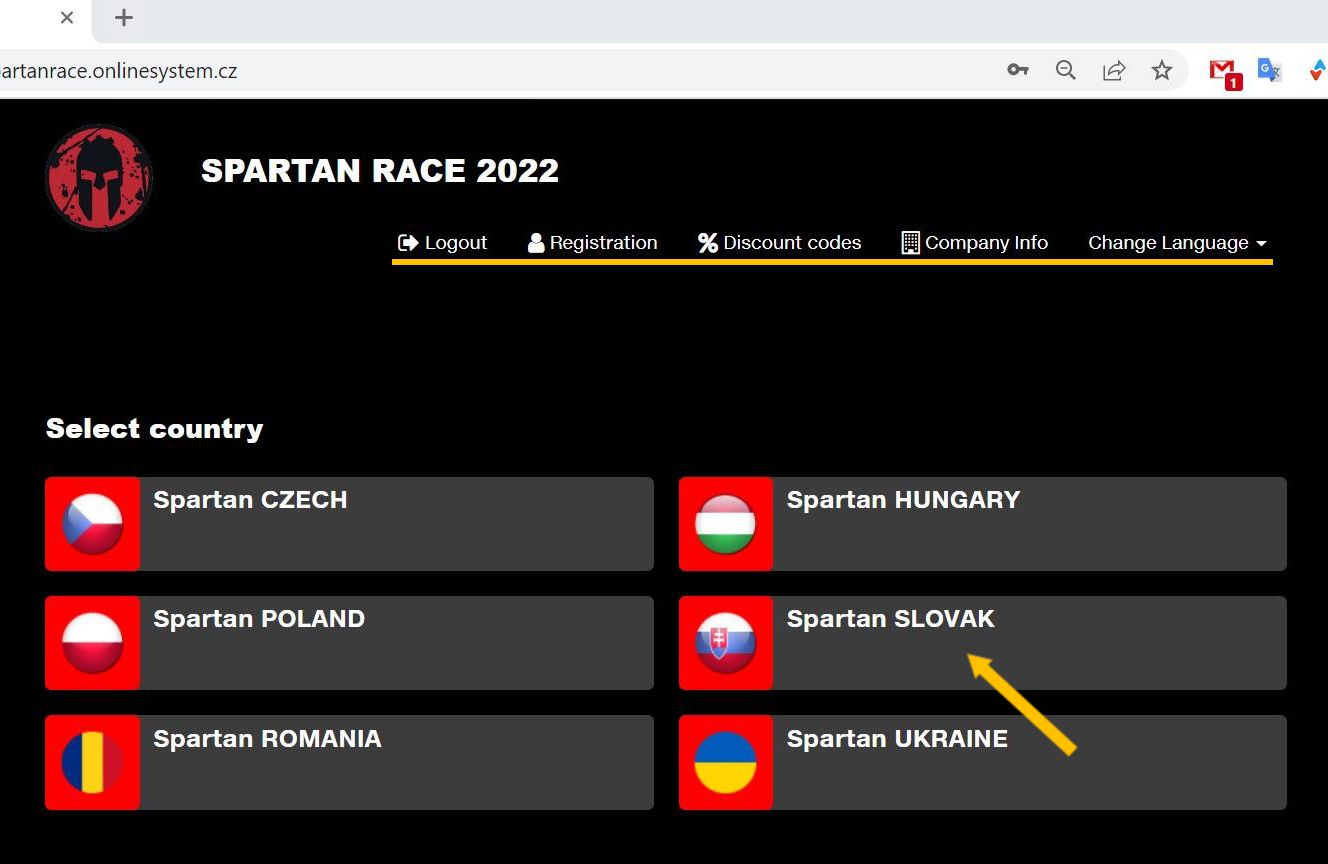Click the Logout link

[442, 243]
